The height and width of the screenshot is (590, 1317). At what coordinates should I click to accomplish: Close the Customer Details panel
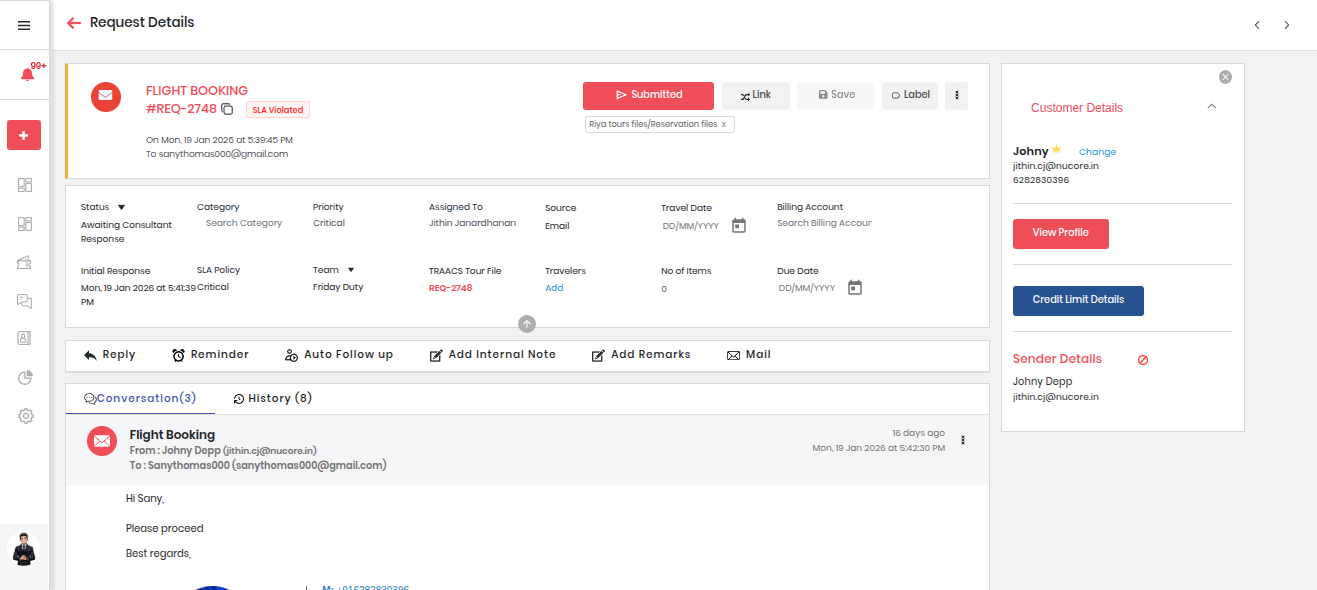click(x=1225, y=77)
